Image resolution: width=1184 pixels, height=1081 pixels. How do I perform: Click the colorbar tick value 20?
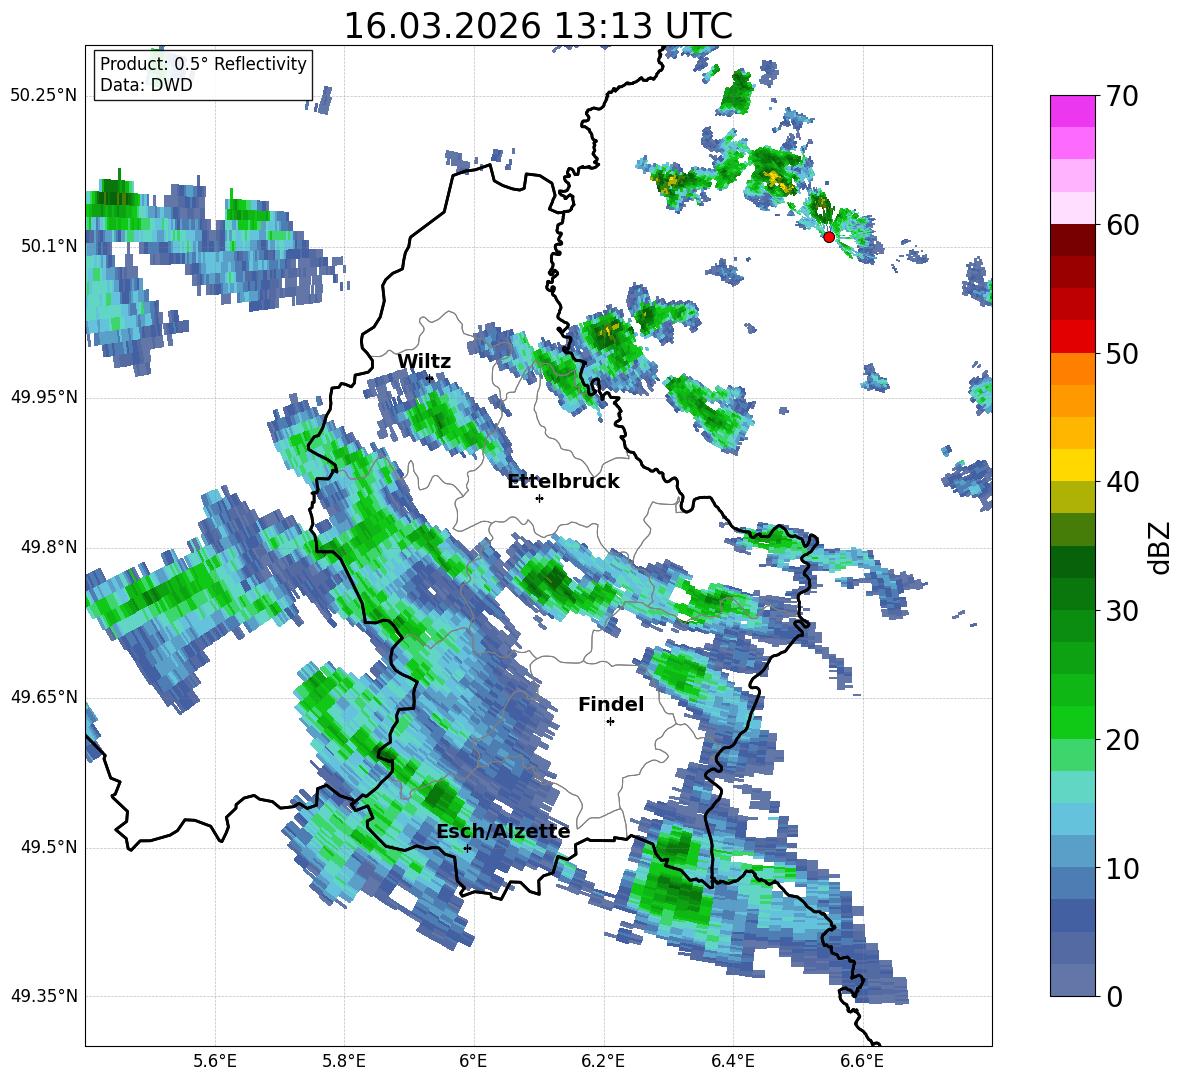1122,740
